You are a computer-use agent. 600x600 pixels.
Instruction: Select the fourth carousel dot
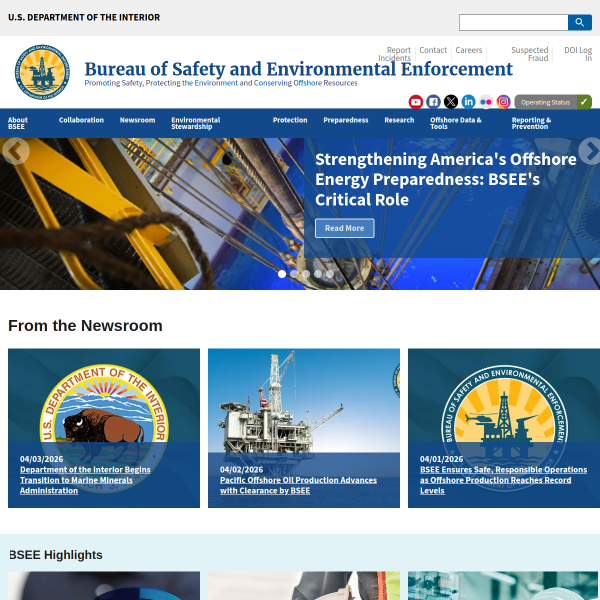[x=318, y=274]
